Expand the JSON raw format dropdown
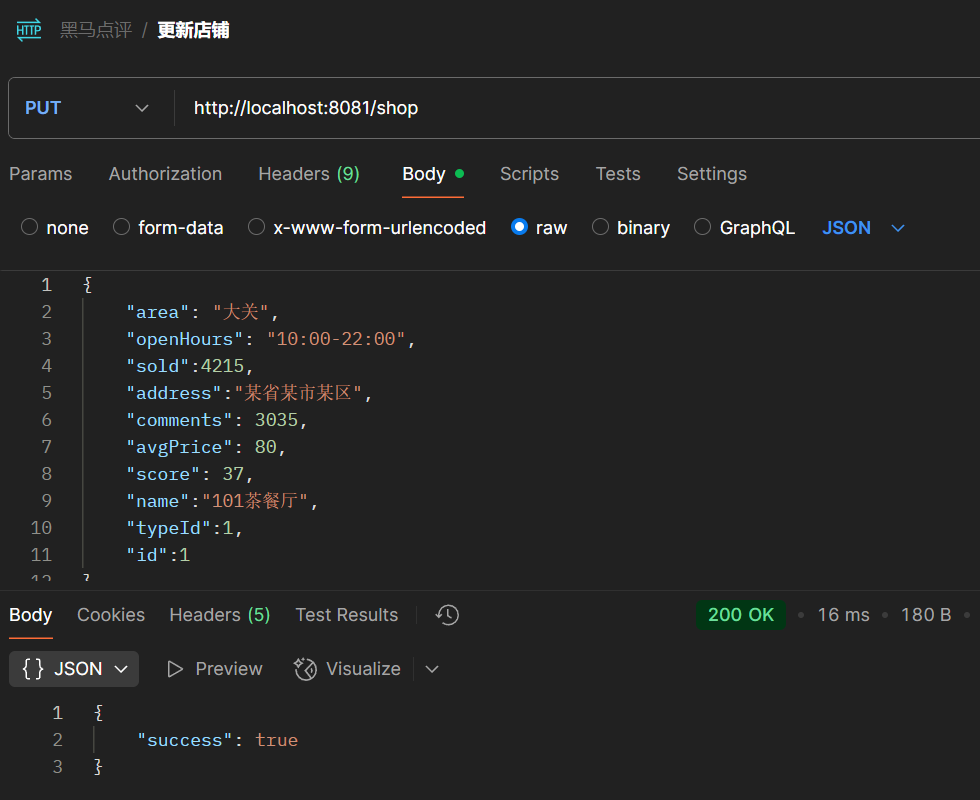The width and height of the screenshot is (980, 800). point(898,228)
